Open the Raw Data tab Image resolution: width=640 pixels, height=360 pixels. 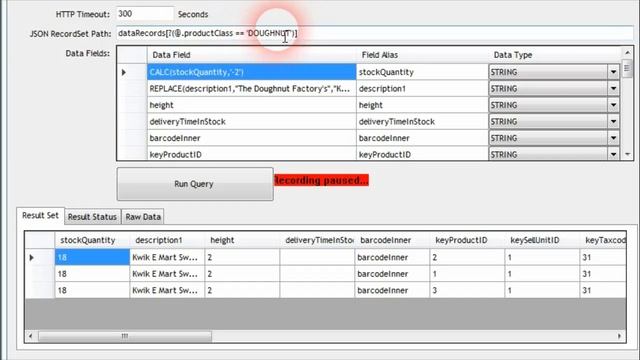143,217
